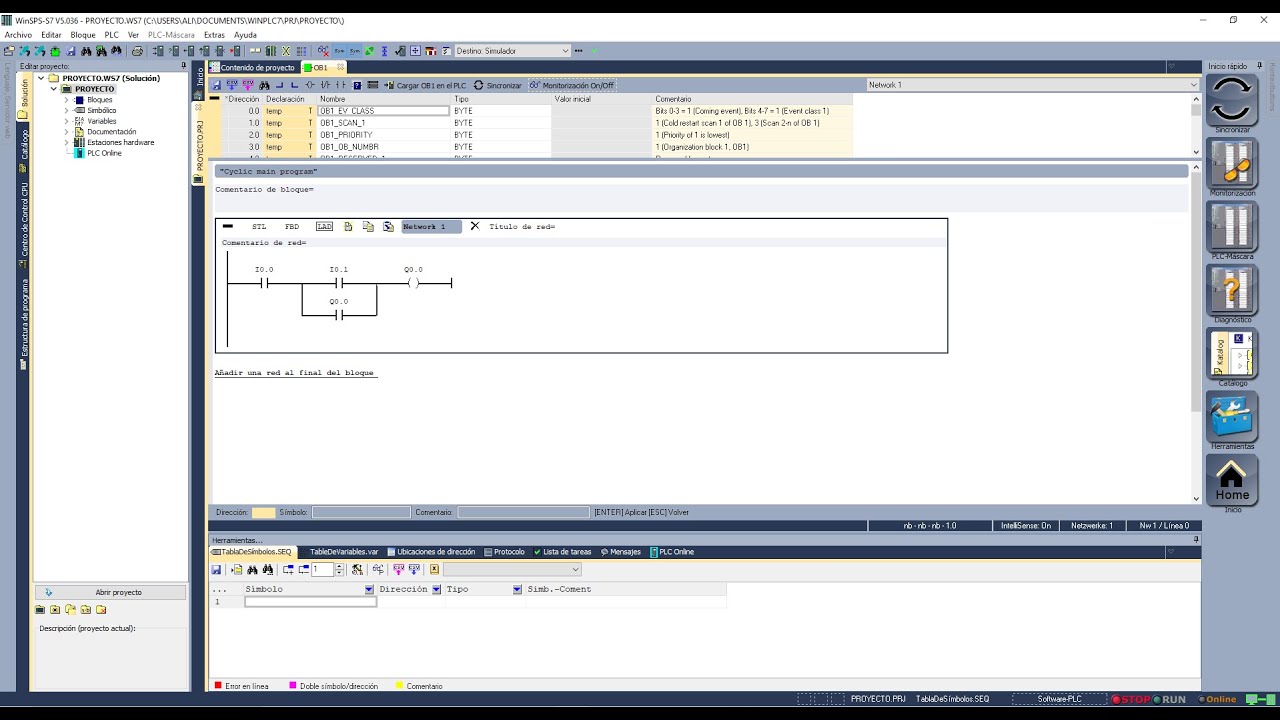
Task: Click the binoculars icon in symbol table toolbar
Action: pos(252,569)
